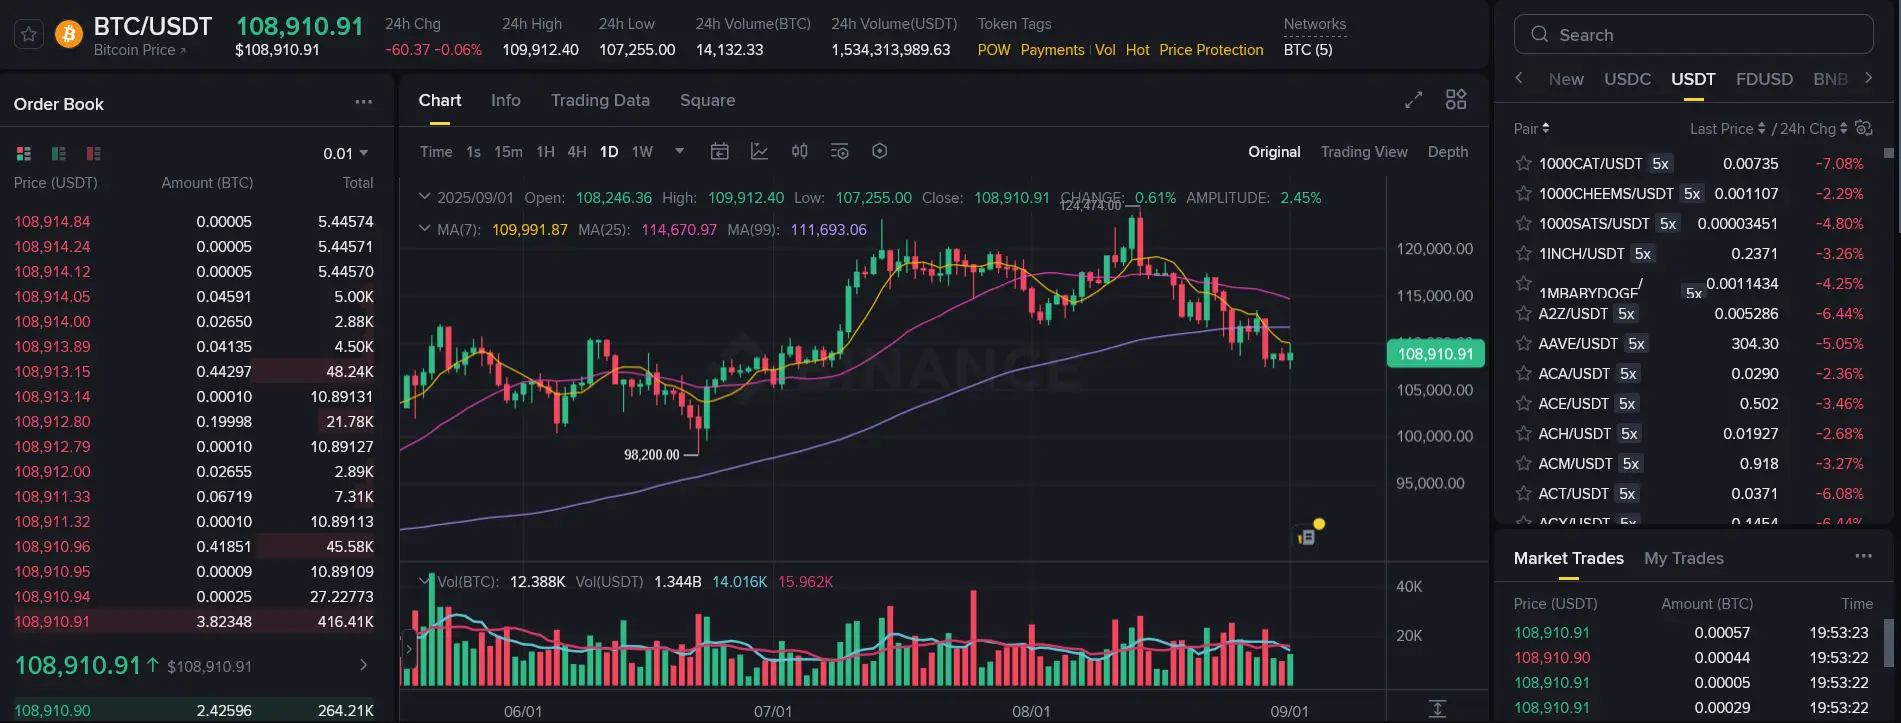Click the scale-to-fit icon below the price axis
The width and height of the screenshot is (1901, 723).
(x=1437, y=708)
